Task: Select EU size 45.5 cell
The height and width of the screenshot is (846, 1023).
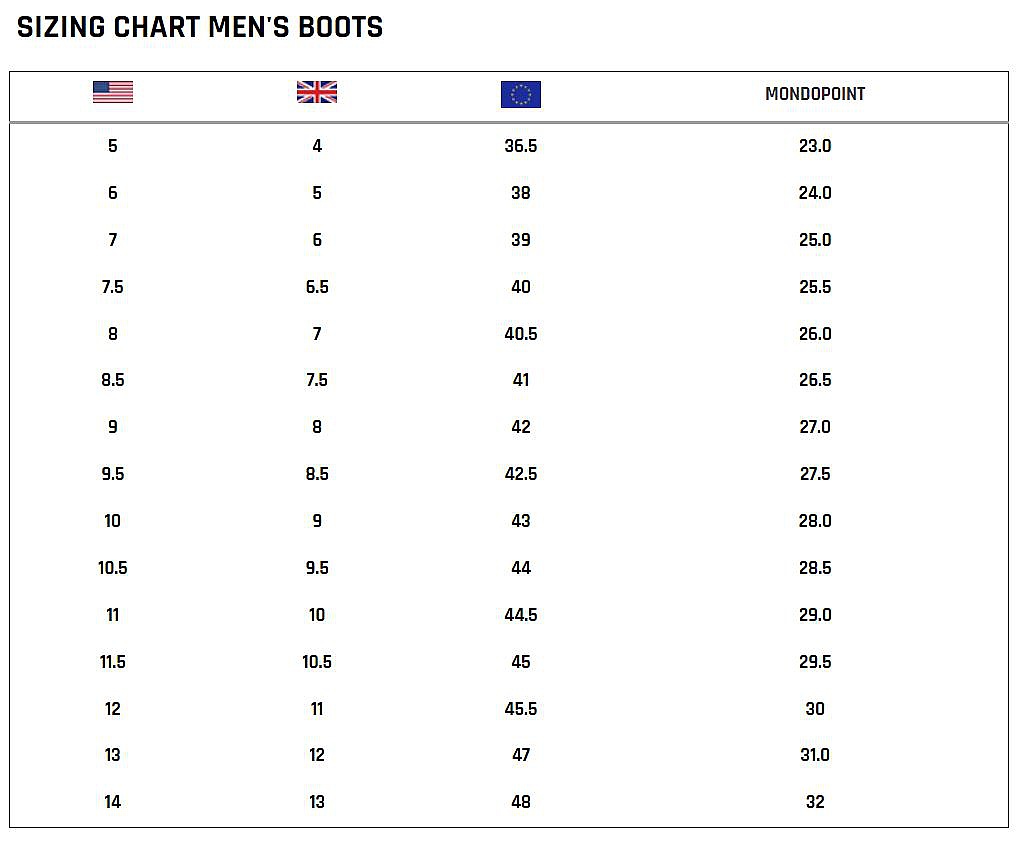Action: [521, 709]
